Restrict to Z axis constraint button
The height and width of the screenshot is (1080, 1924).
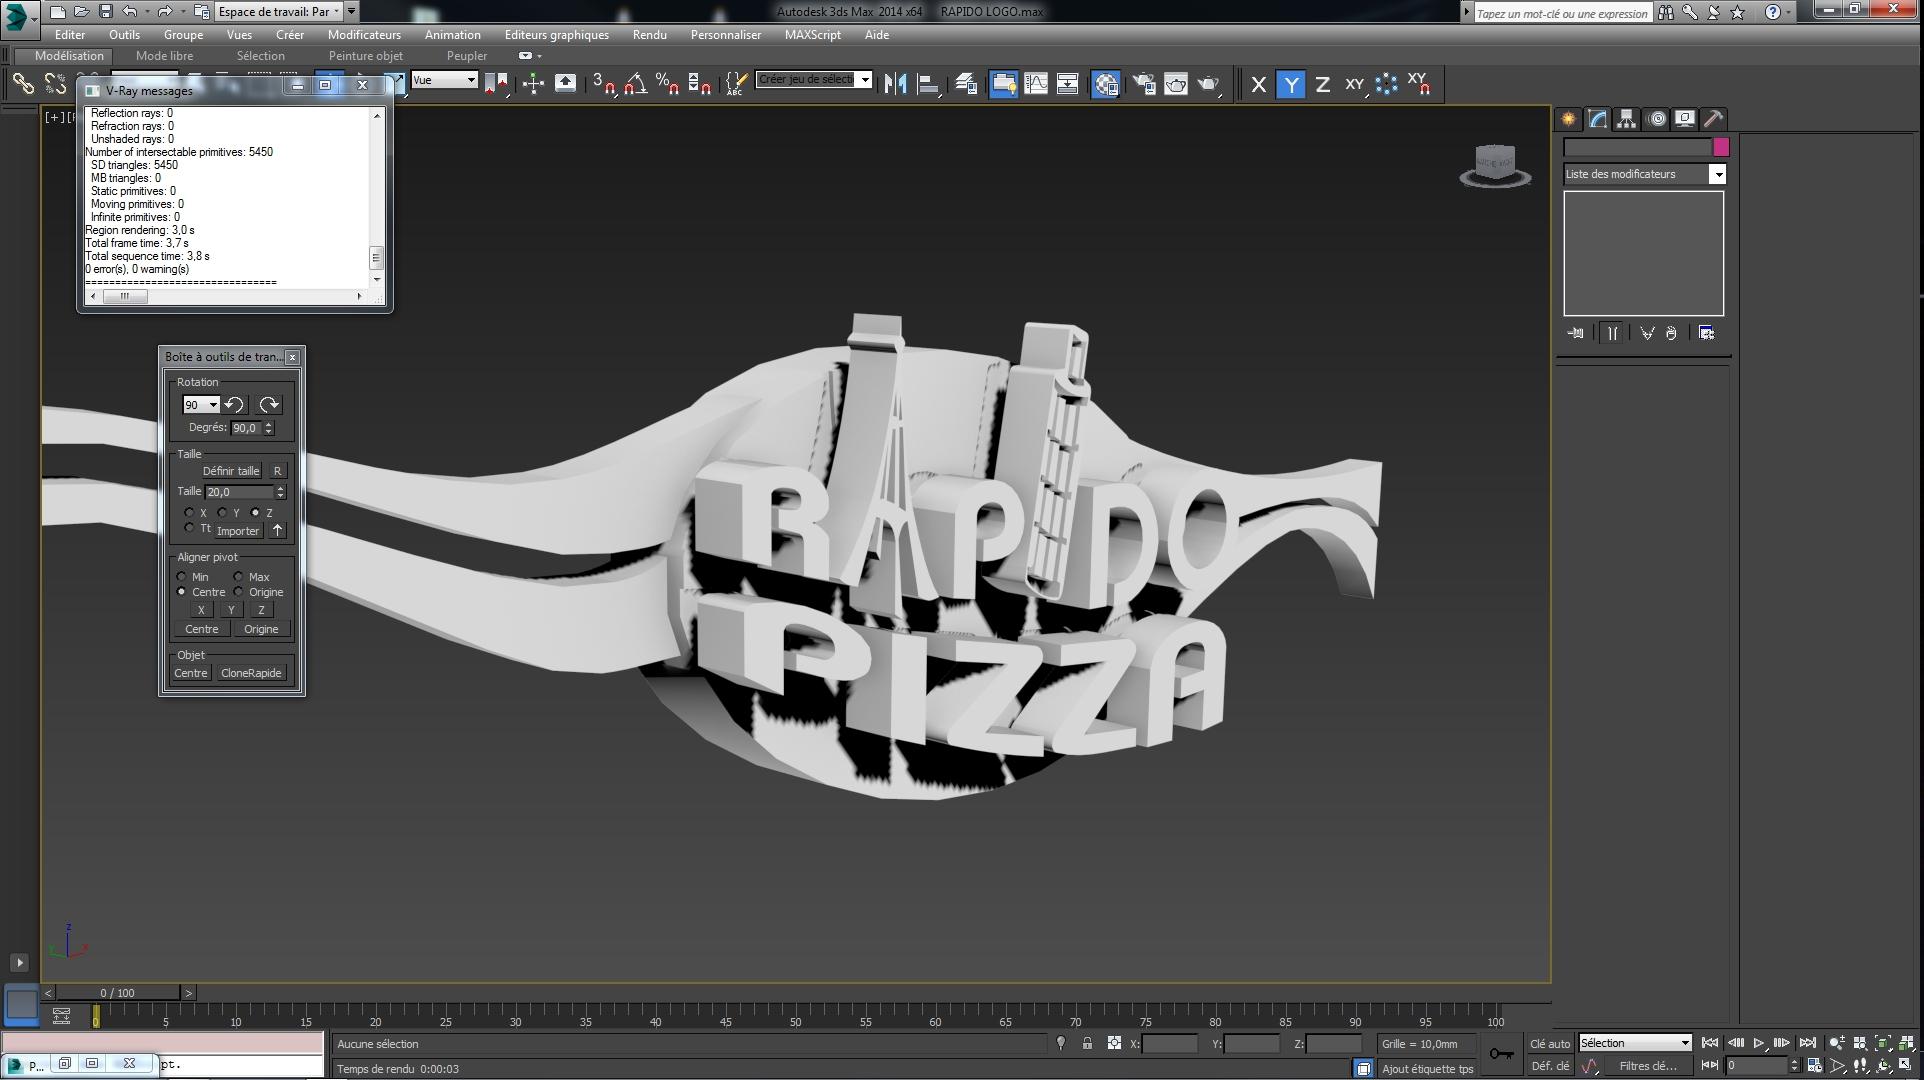(x=1322, y=85)
